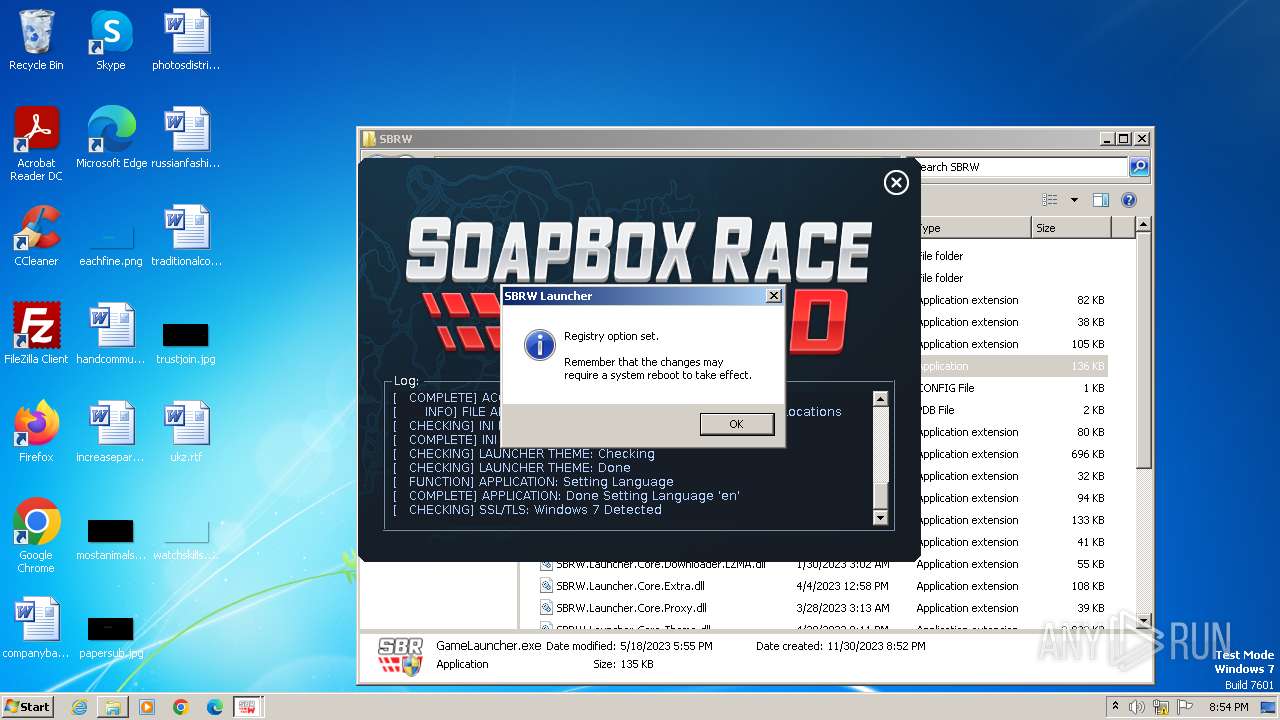Maximize the SBRW Explorer window

point(1123,139)
